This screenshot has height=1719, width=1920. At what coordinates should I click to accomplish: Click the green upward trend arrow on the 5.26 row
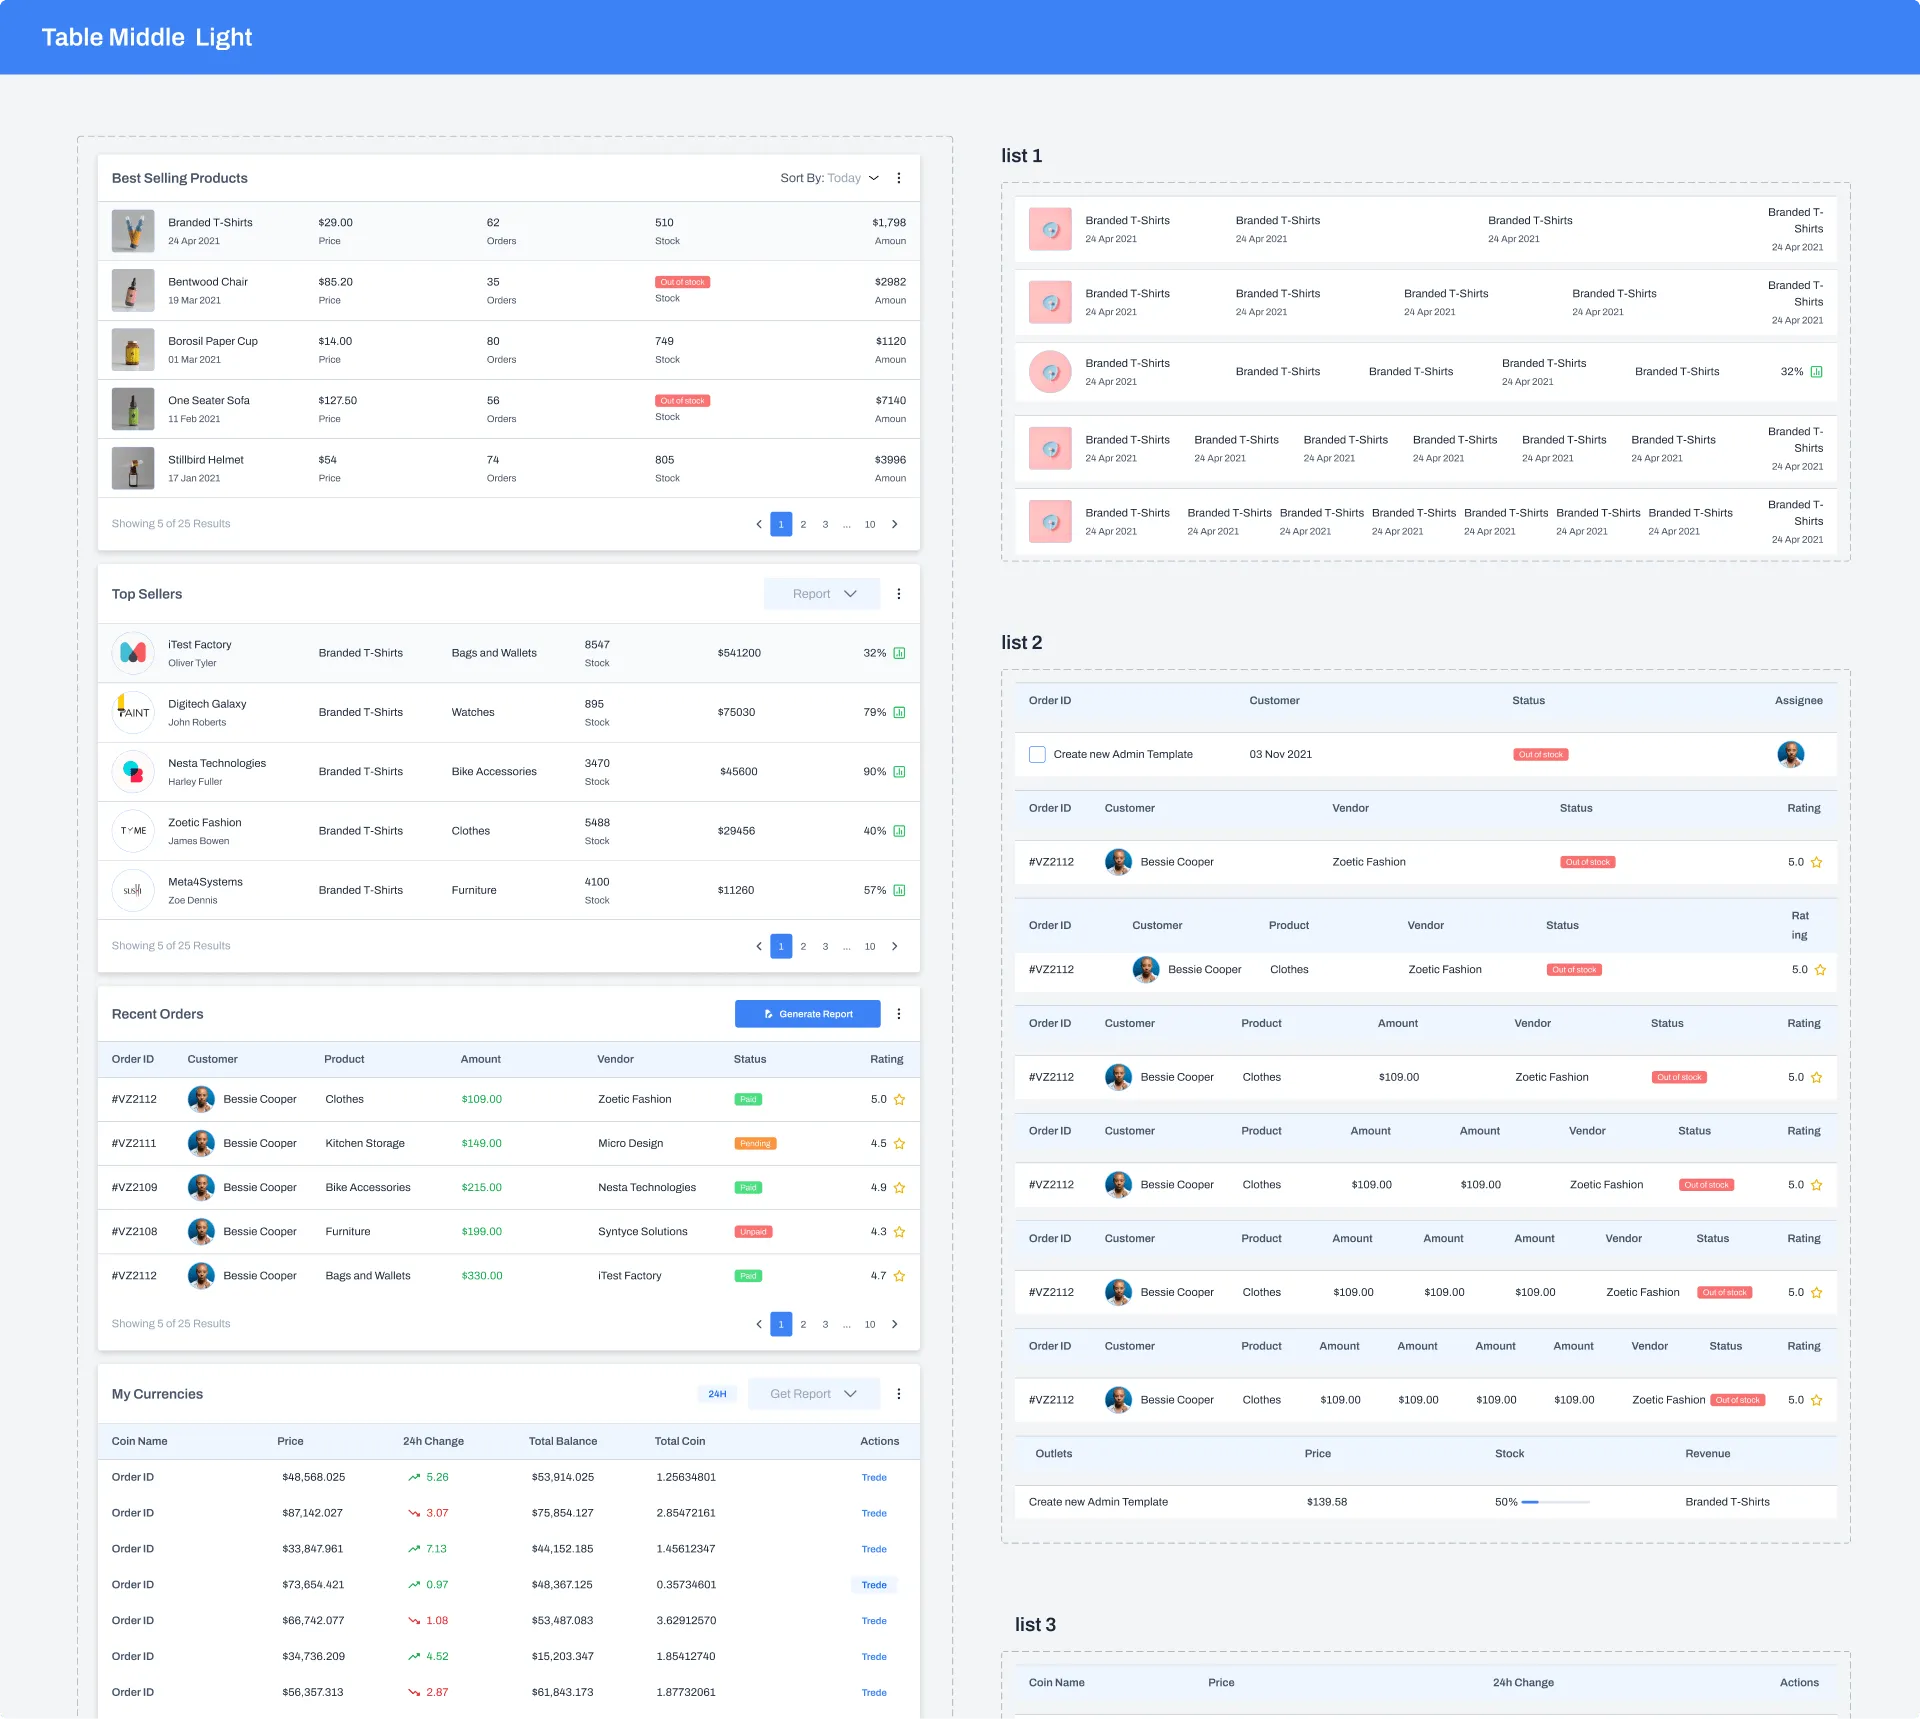[x=412, y=1476]
